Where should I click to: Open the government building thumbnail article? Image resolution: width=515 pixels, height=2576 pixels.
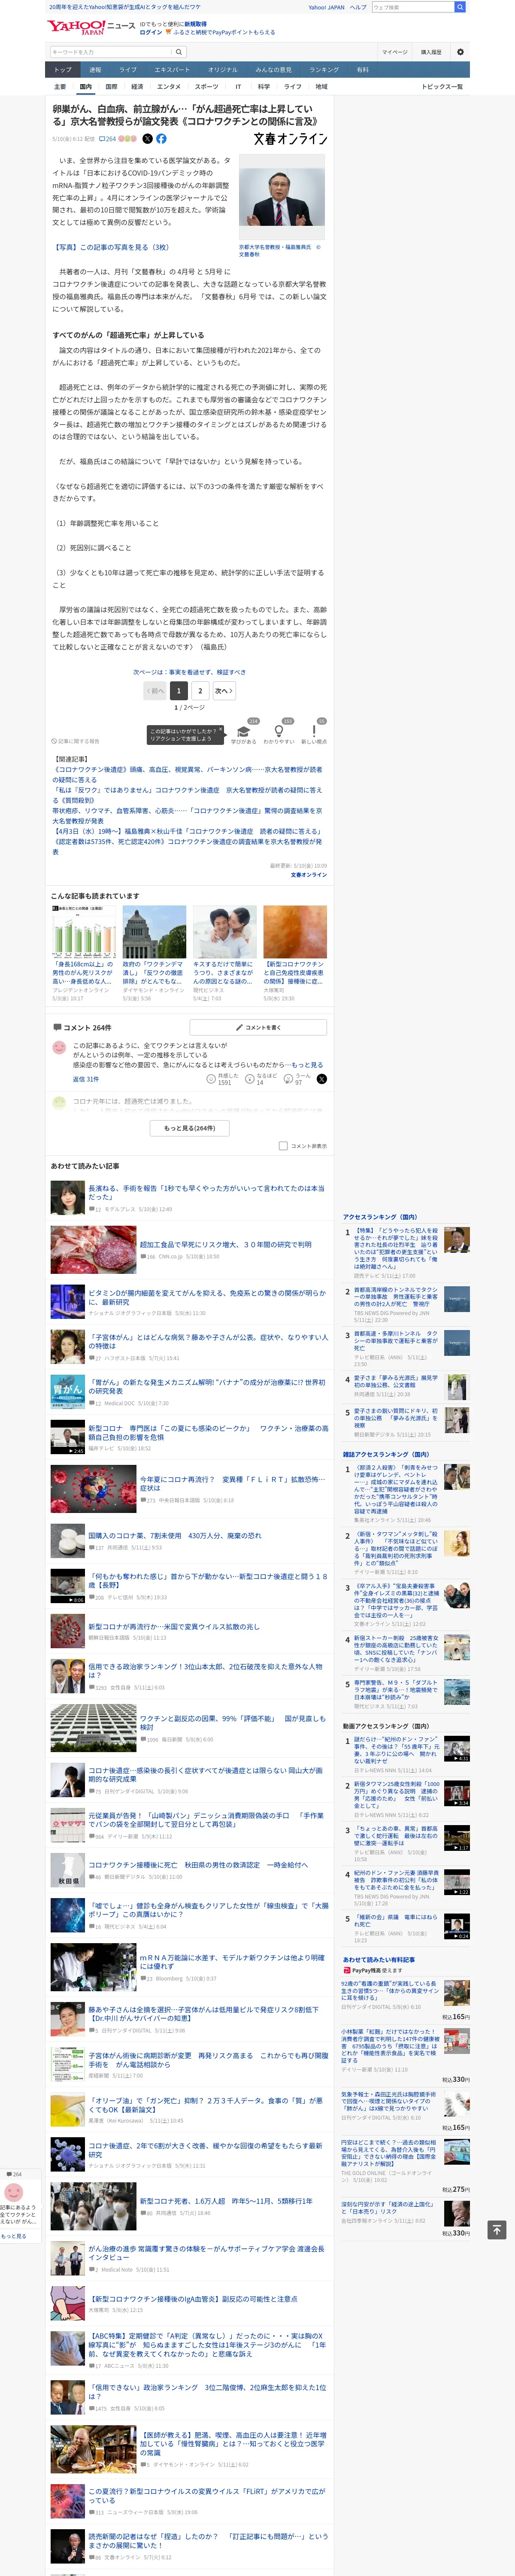tap(154, 932)
